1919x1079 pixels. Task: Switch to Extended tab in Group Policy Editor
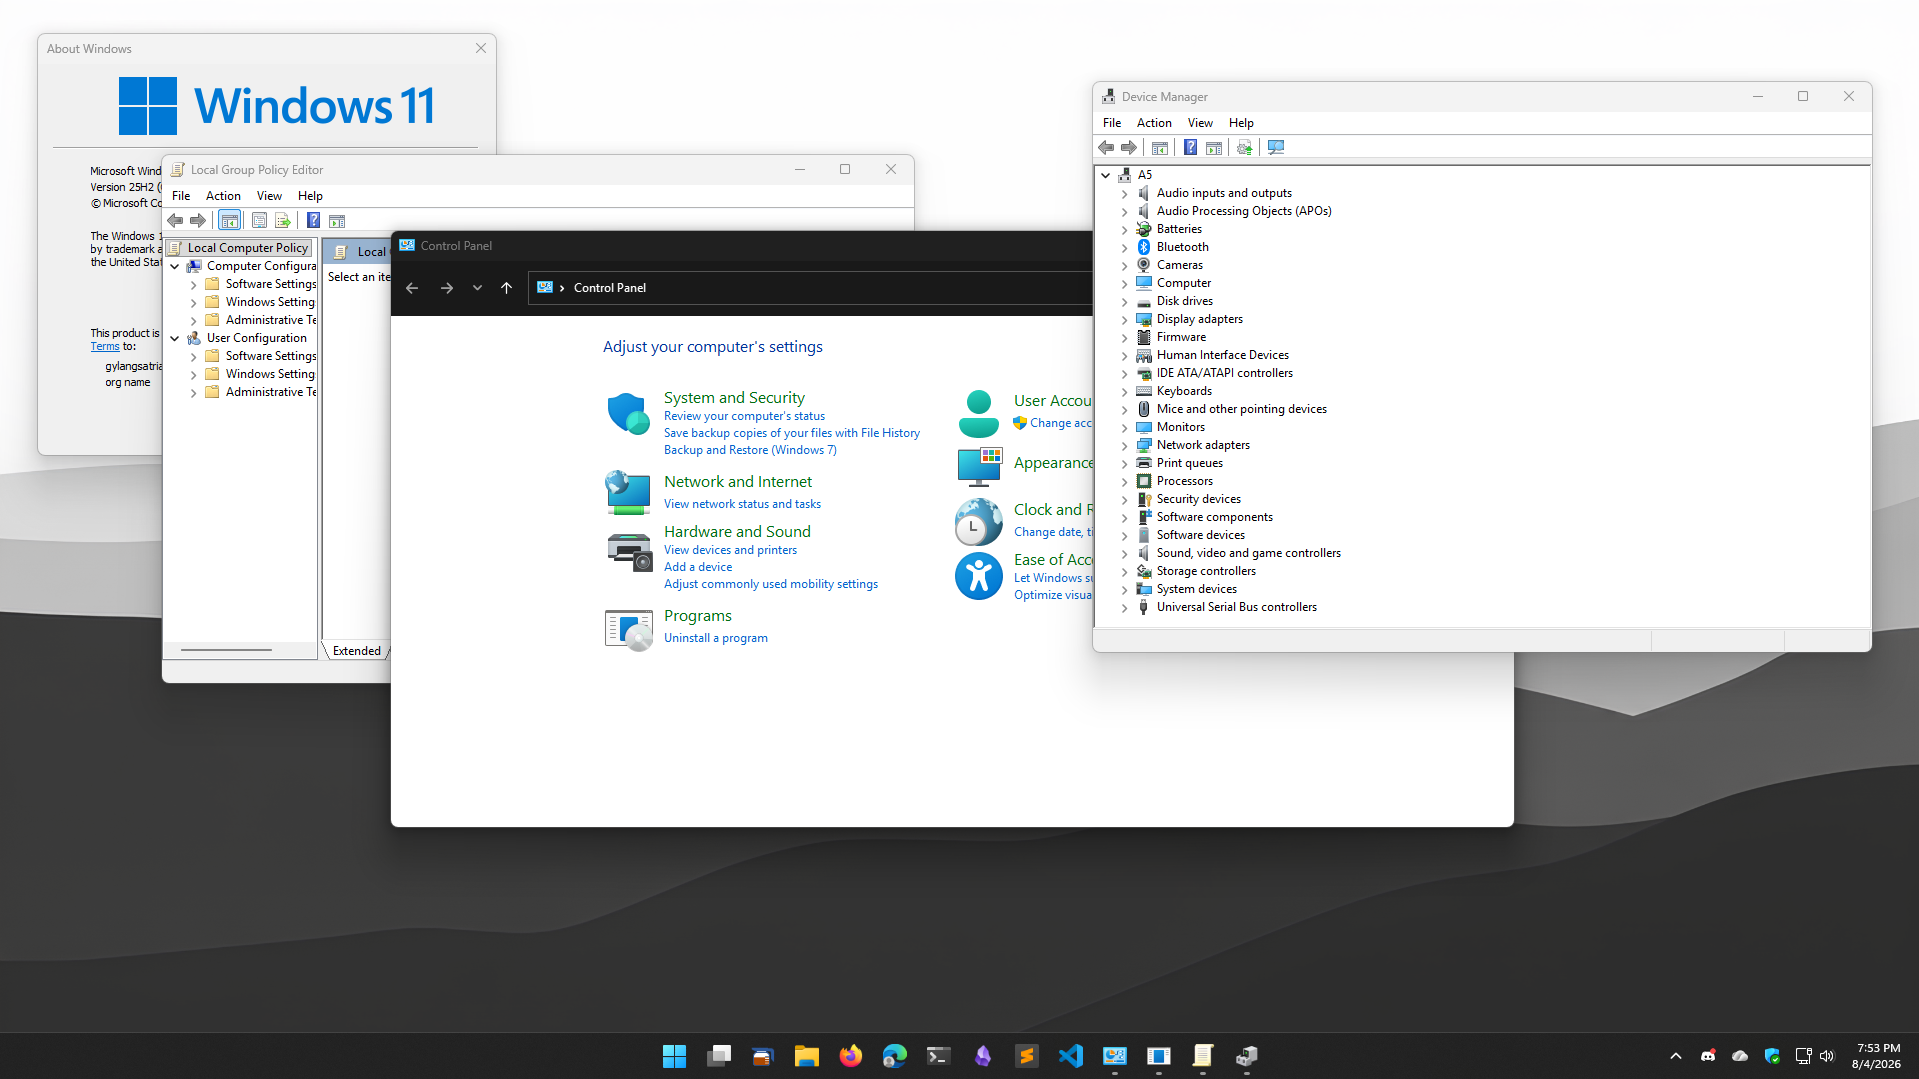(357, 651)
